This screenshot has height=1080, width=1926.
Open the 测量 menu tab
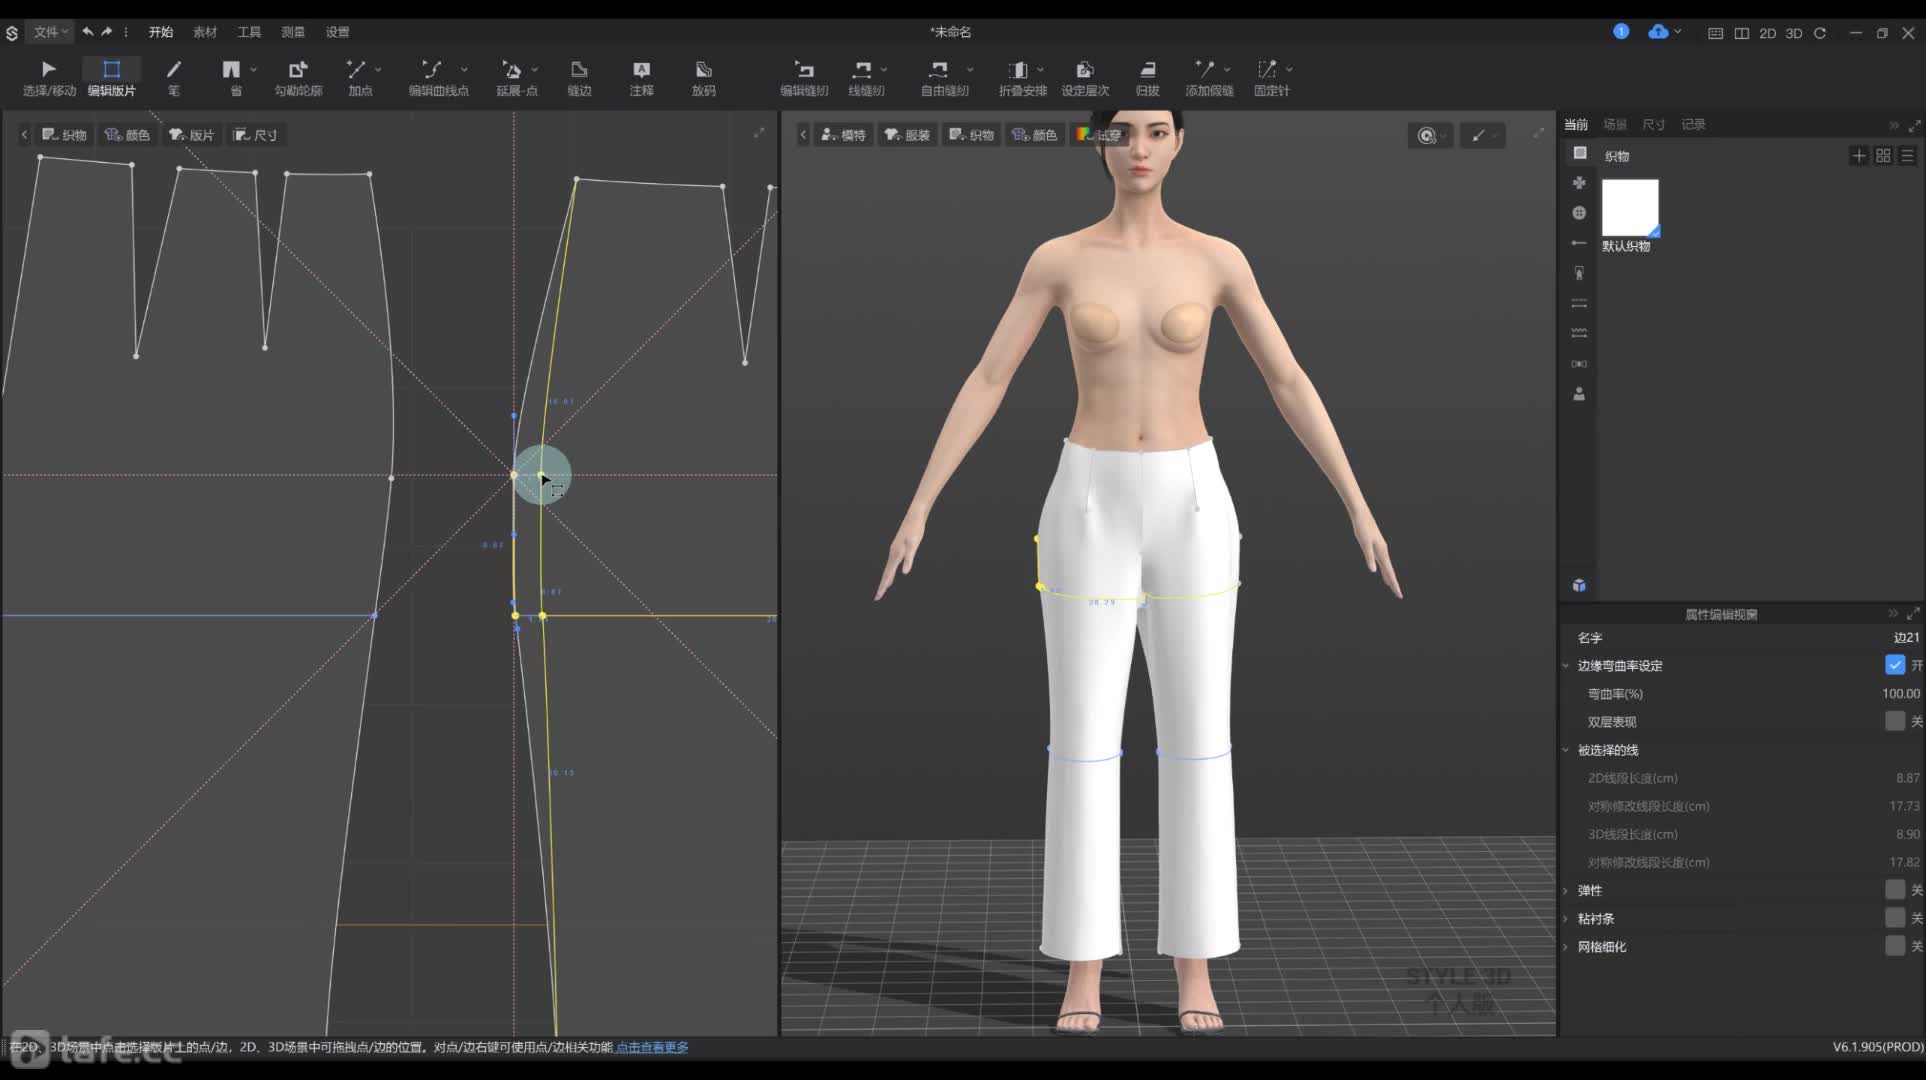293,32
